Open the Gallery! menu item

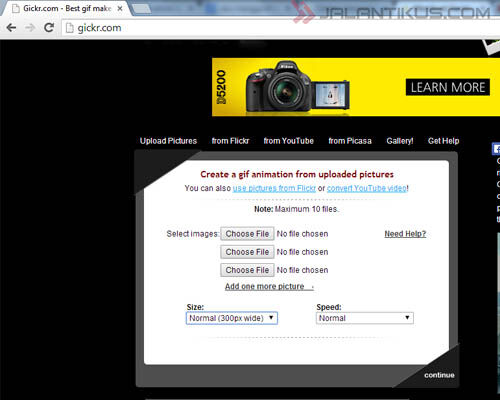click(400, 141)
